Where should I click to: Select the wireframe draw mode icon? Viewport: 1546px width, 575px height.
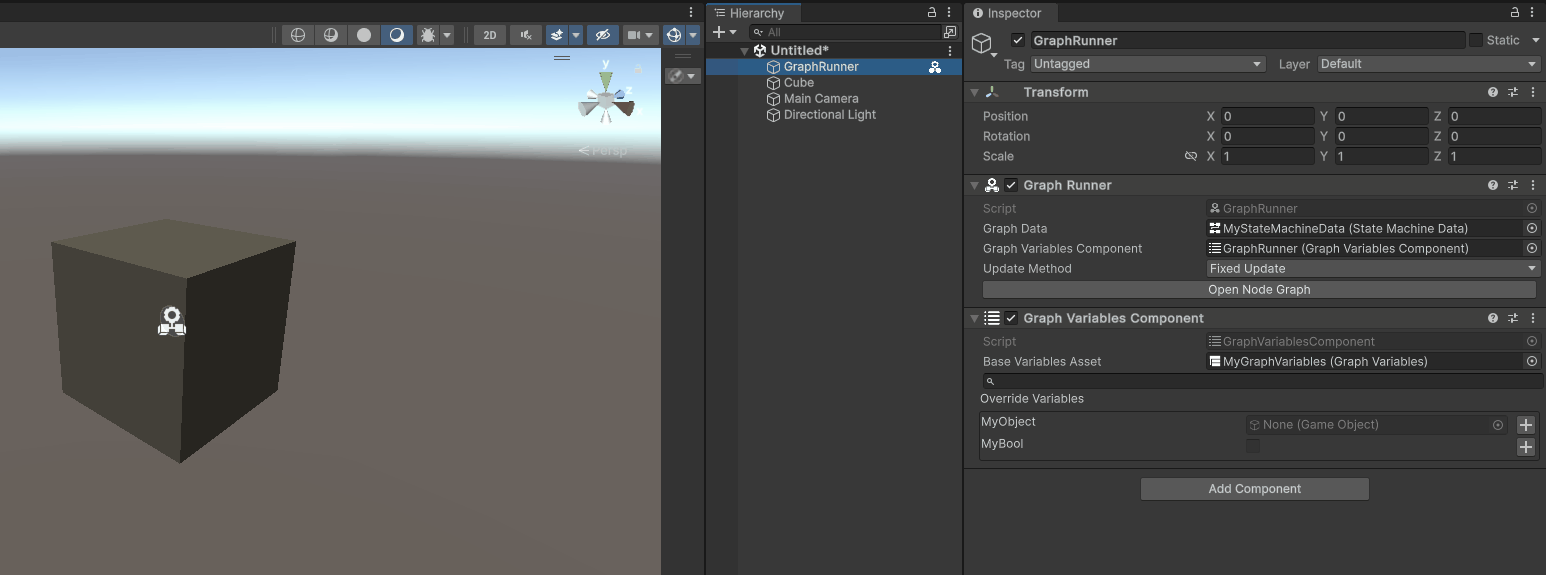pyautogui.click(x=297, y=35)
